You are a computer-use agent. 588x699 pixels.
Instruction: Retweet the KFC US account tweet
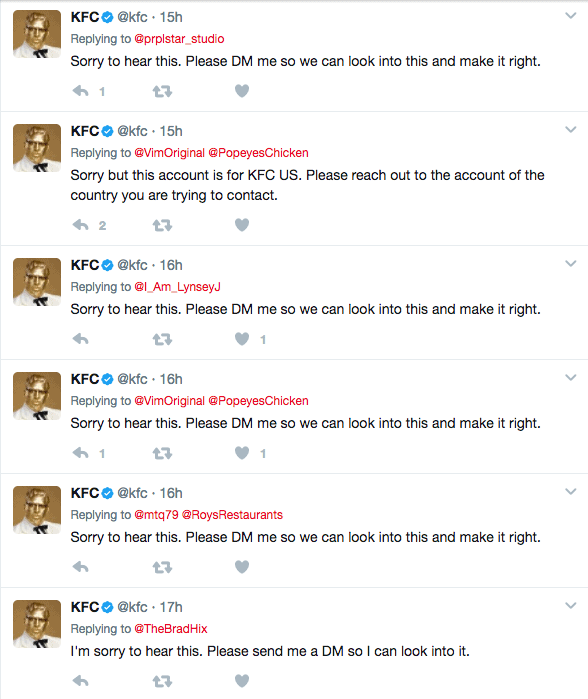coord(162,226)
